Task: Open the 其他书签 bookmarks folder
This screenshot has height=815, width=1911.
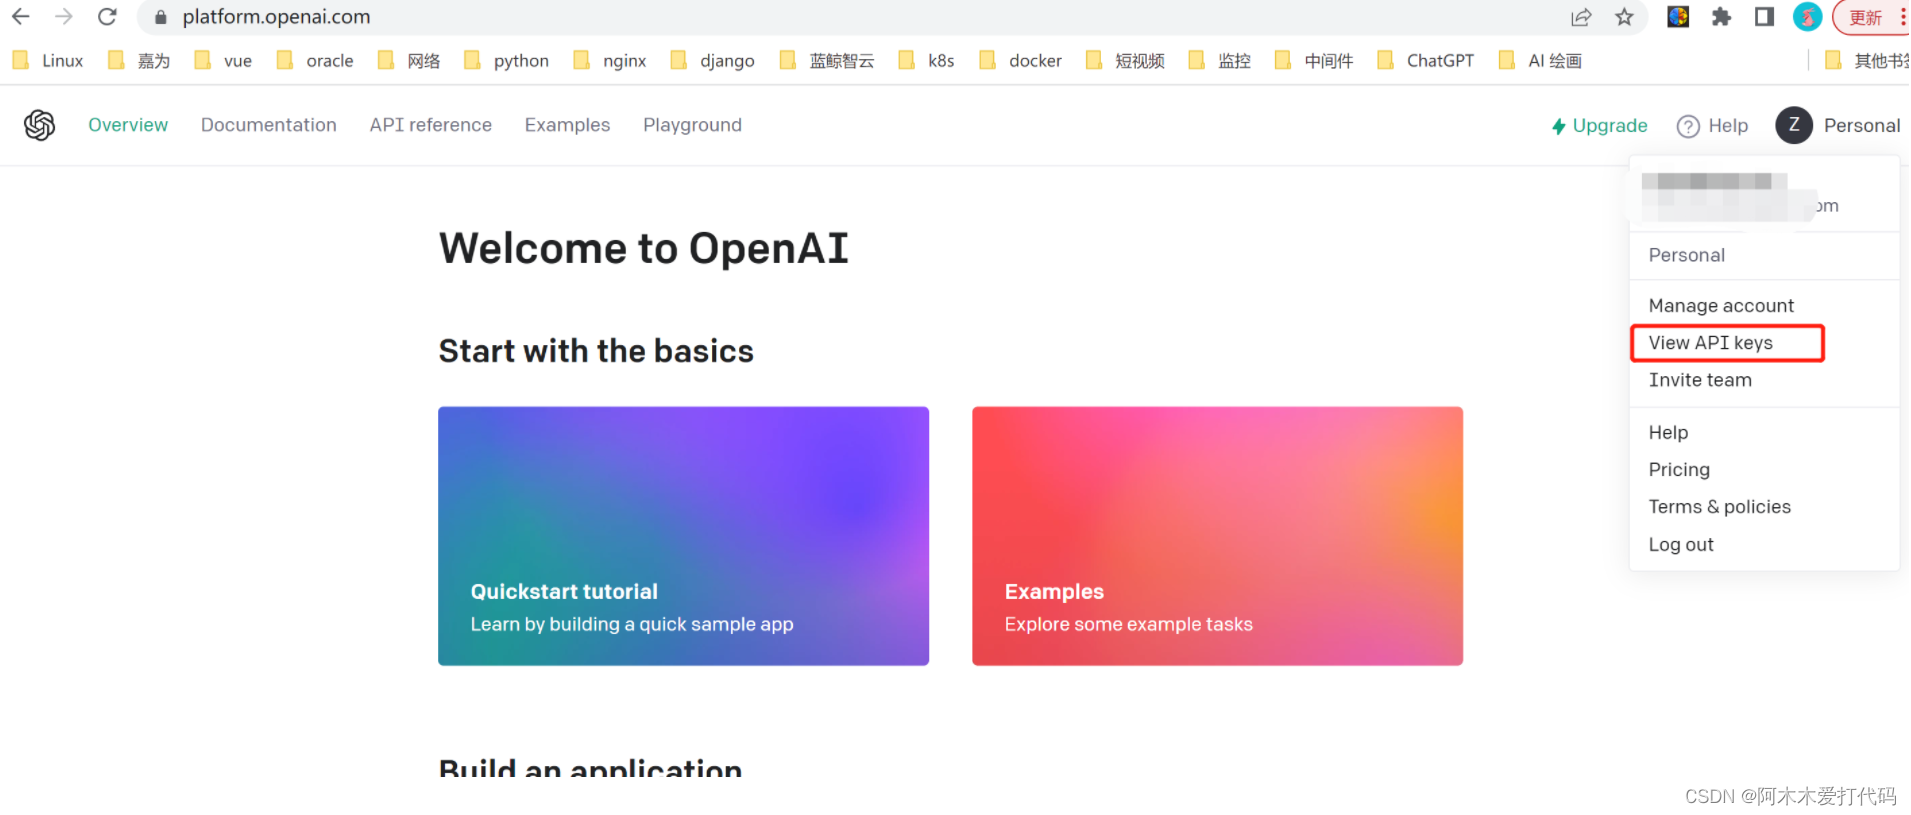Action: 1867,61
